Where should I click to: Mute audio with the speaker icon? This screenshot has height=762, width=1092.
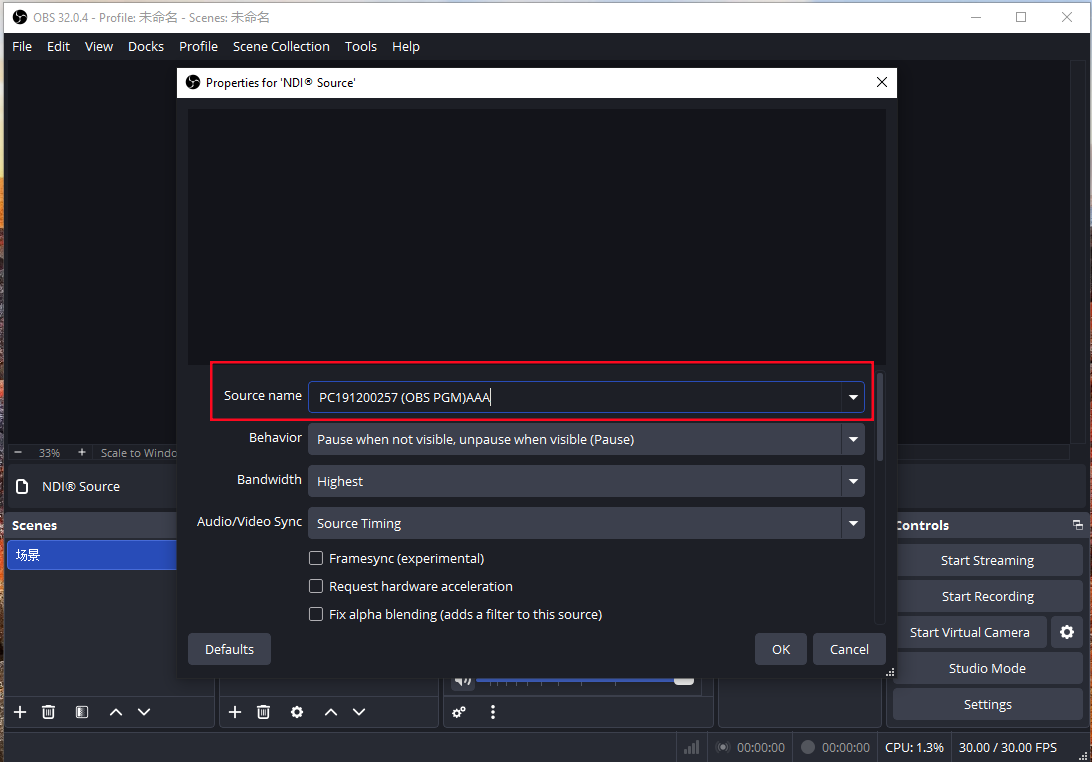click(x=462, y=681)
